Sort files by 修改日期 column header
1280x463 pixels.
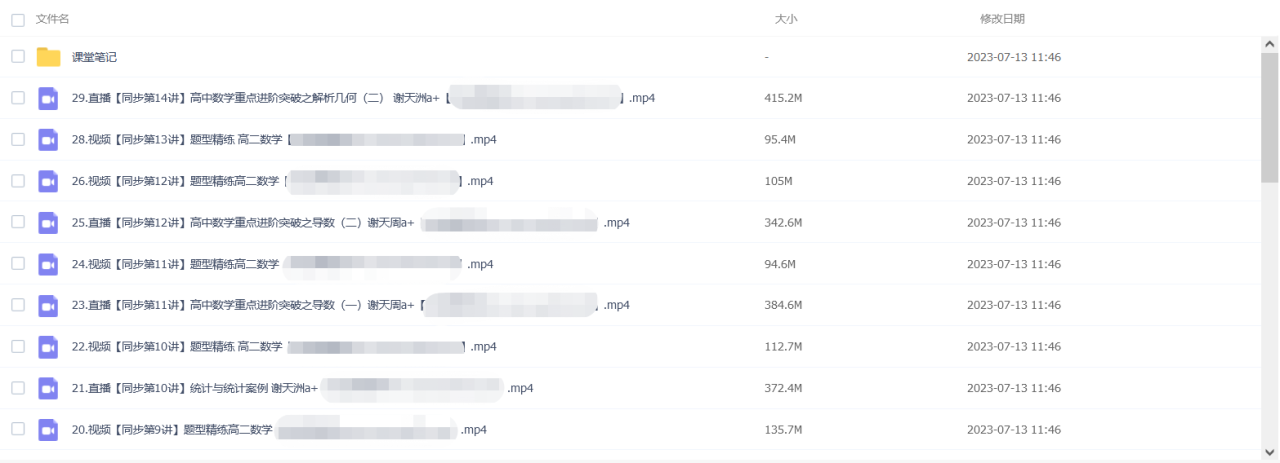click(1002, 19)
